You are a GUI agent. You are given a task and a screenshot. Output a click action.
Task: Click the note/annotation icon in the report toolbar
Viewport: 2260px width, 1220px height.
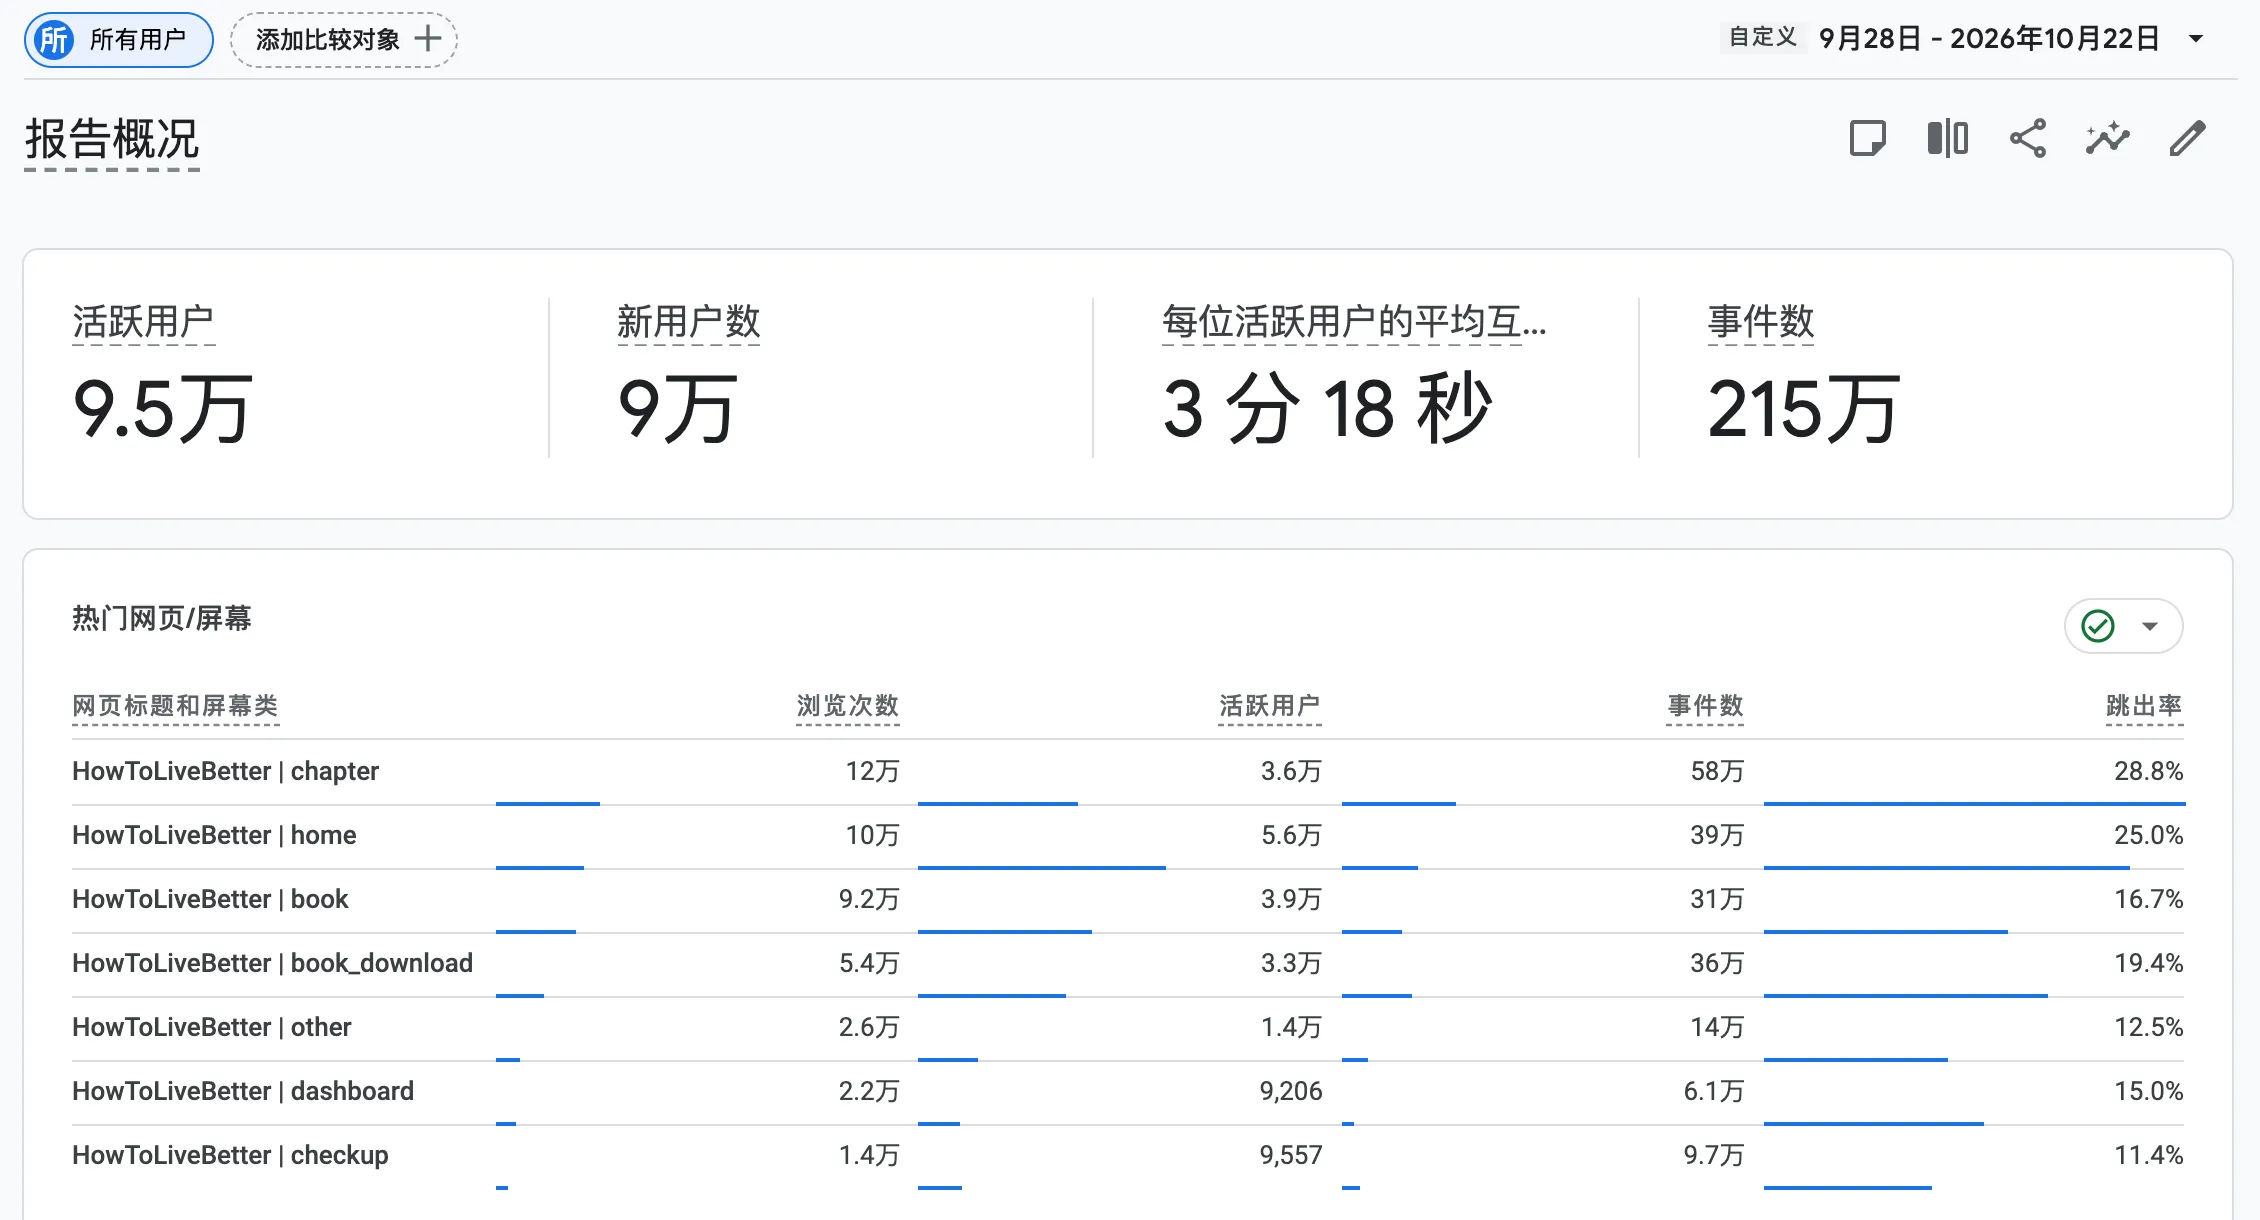[1867, 138]
